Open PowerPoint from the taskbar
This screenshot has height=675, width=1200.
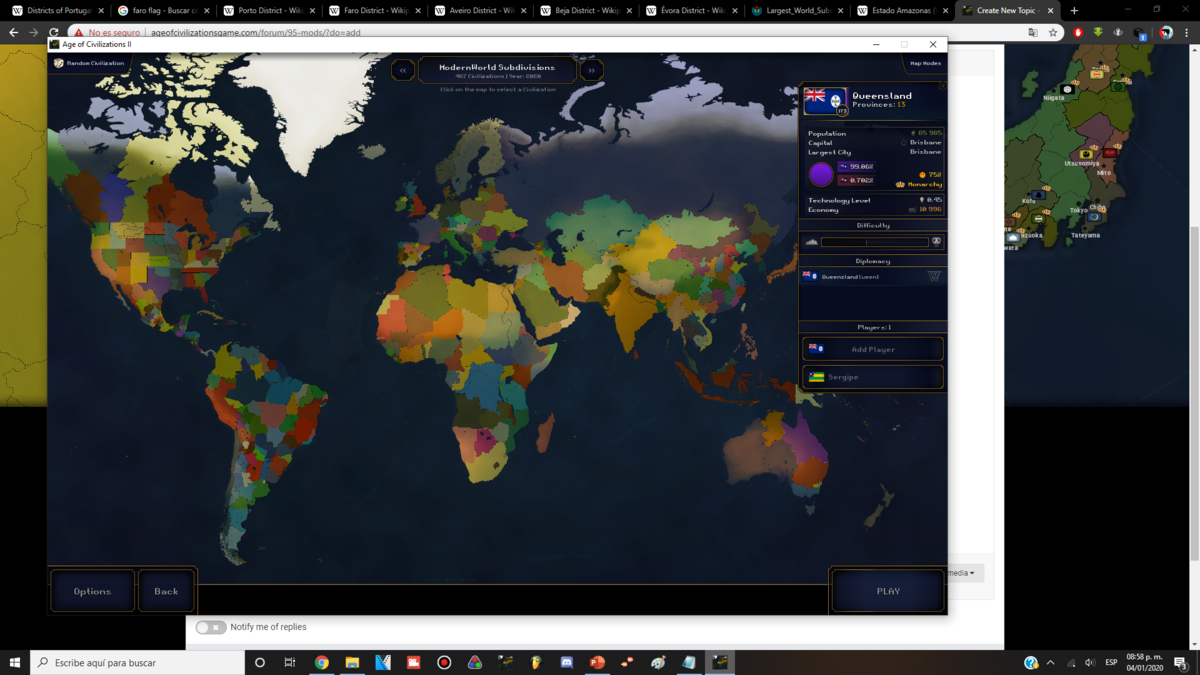click(x=597, y=662)
